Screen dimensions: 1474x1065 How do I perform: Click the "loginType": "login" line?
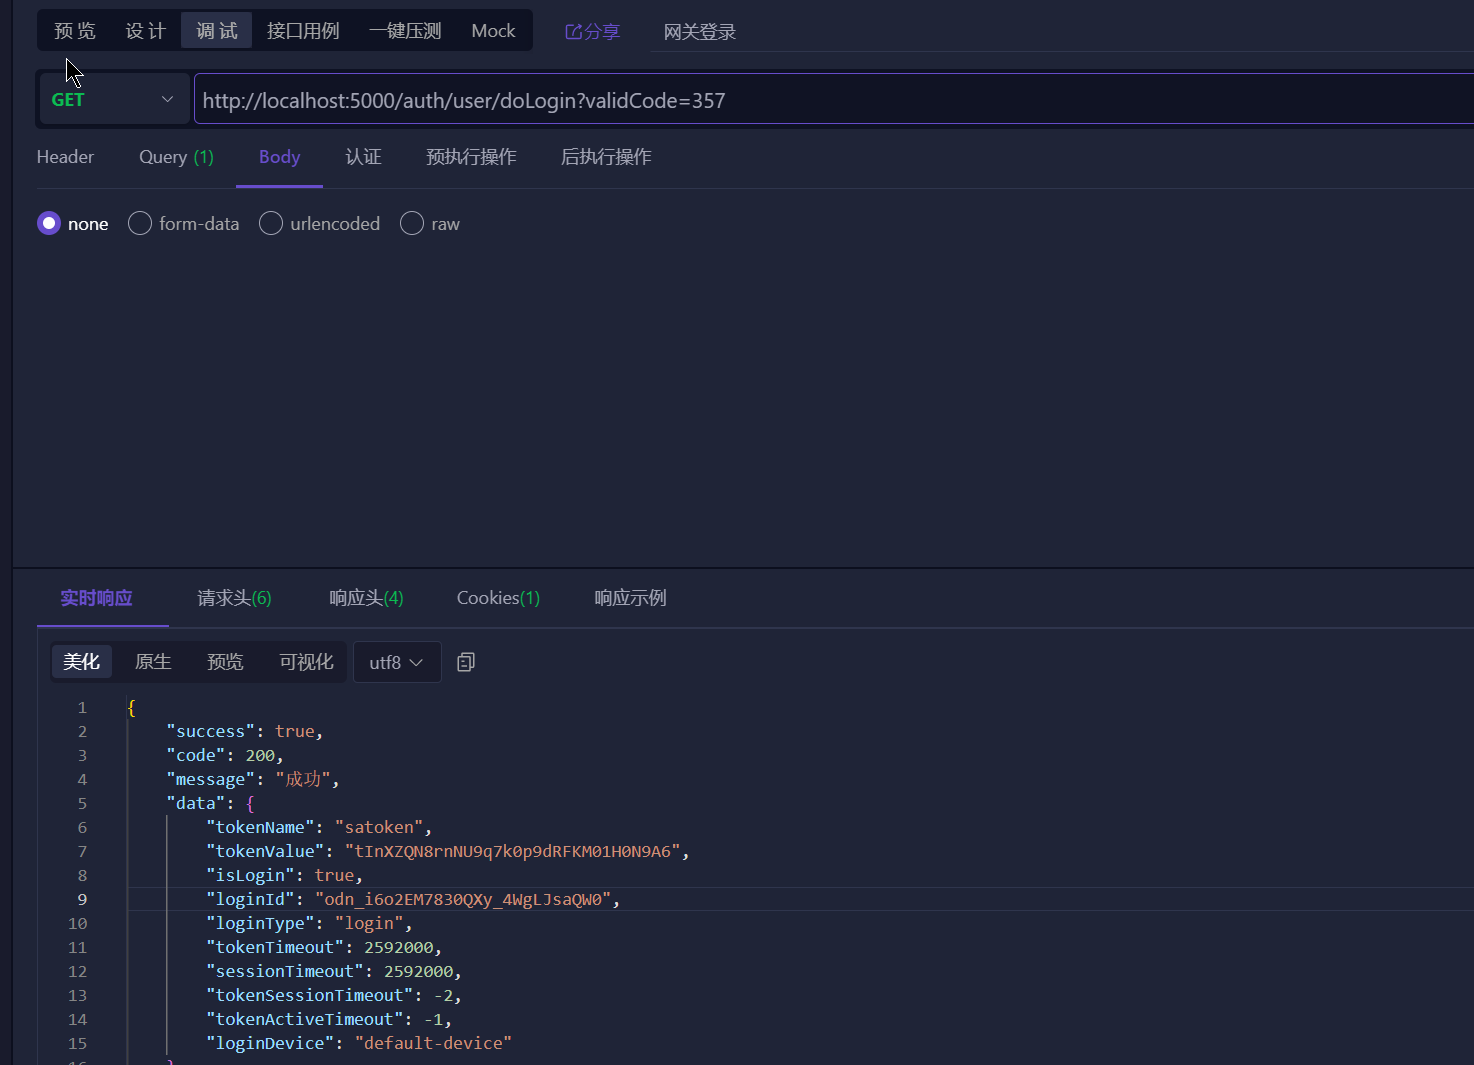point(309,923)
